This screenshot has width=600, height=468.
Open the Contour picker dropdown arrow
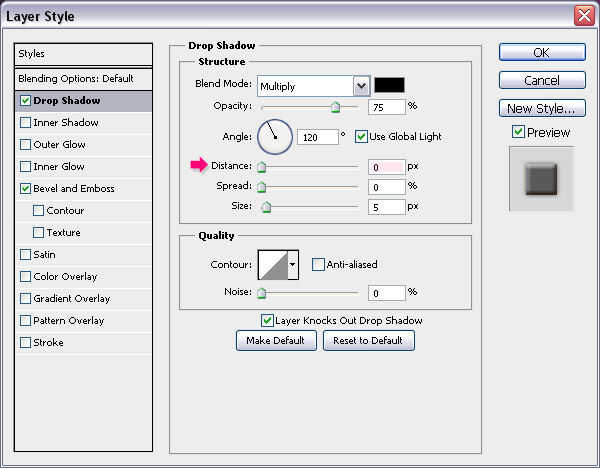(293, 264)
